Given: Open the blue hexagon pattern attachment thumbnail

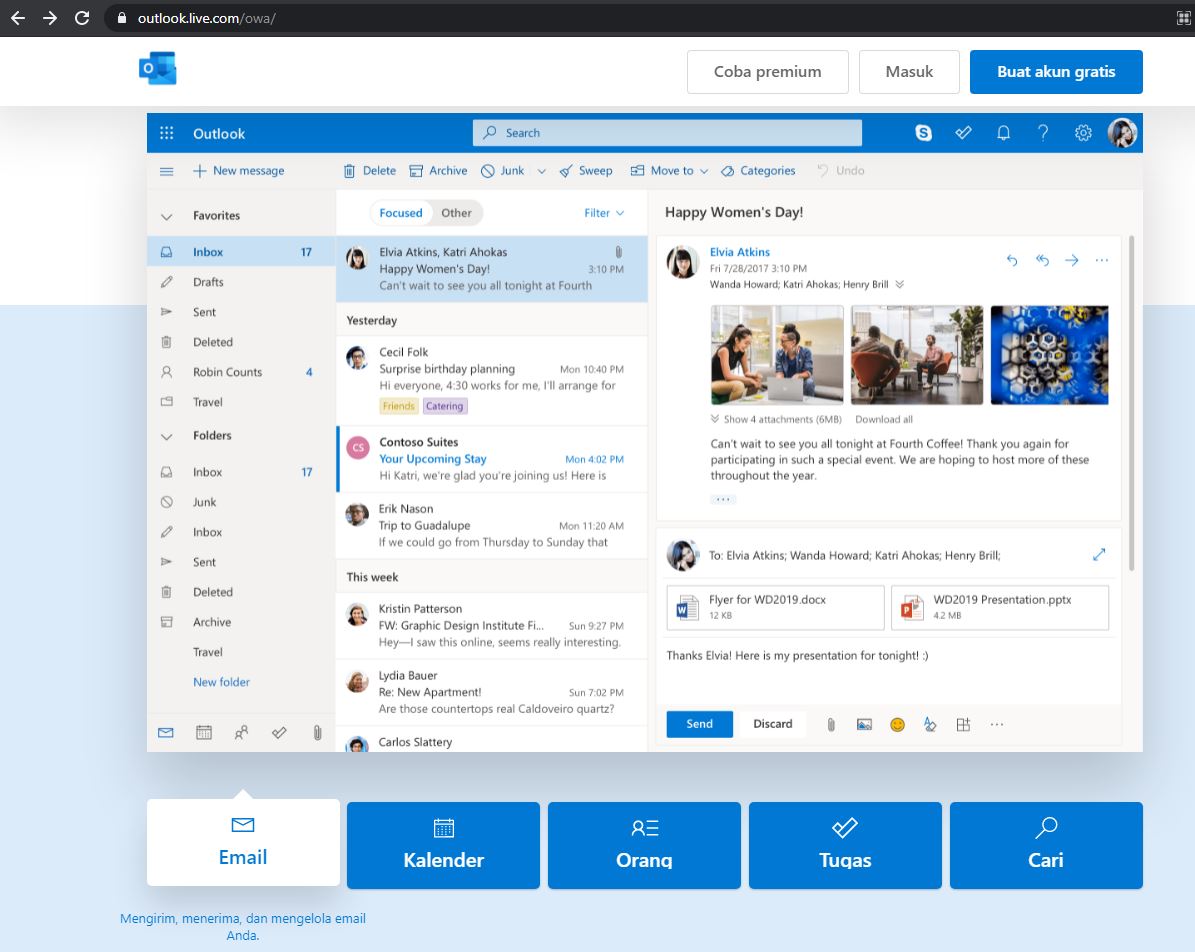Looking at the screenshot, I should click(x=1049, y=354).
